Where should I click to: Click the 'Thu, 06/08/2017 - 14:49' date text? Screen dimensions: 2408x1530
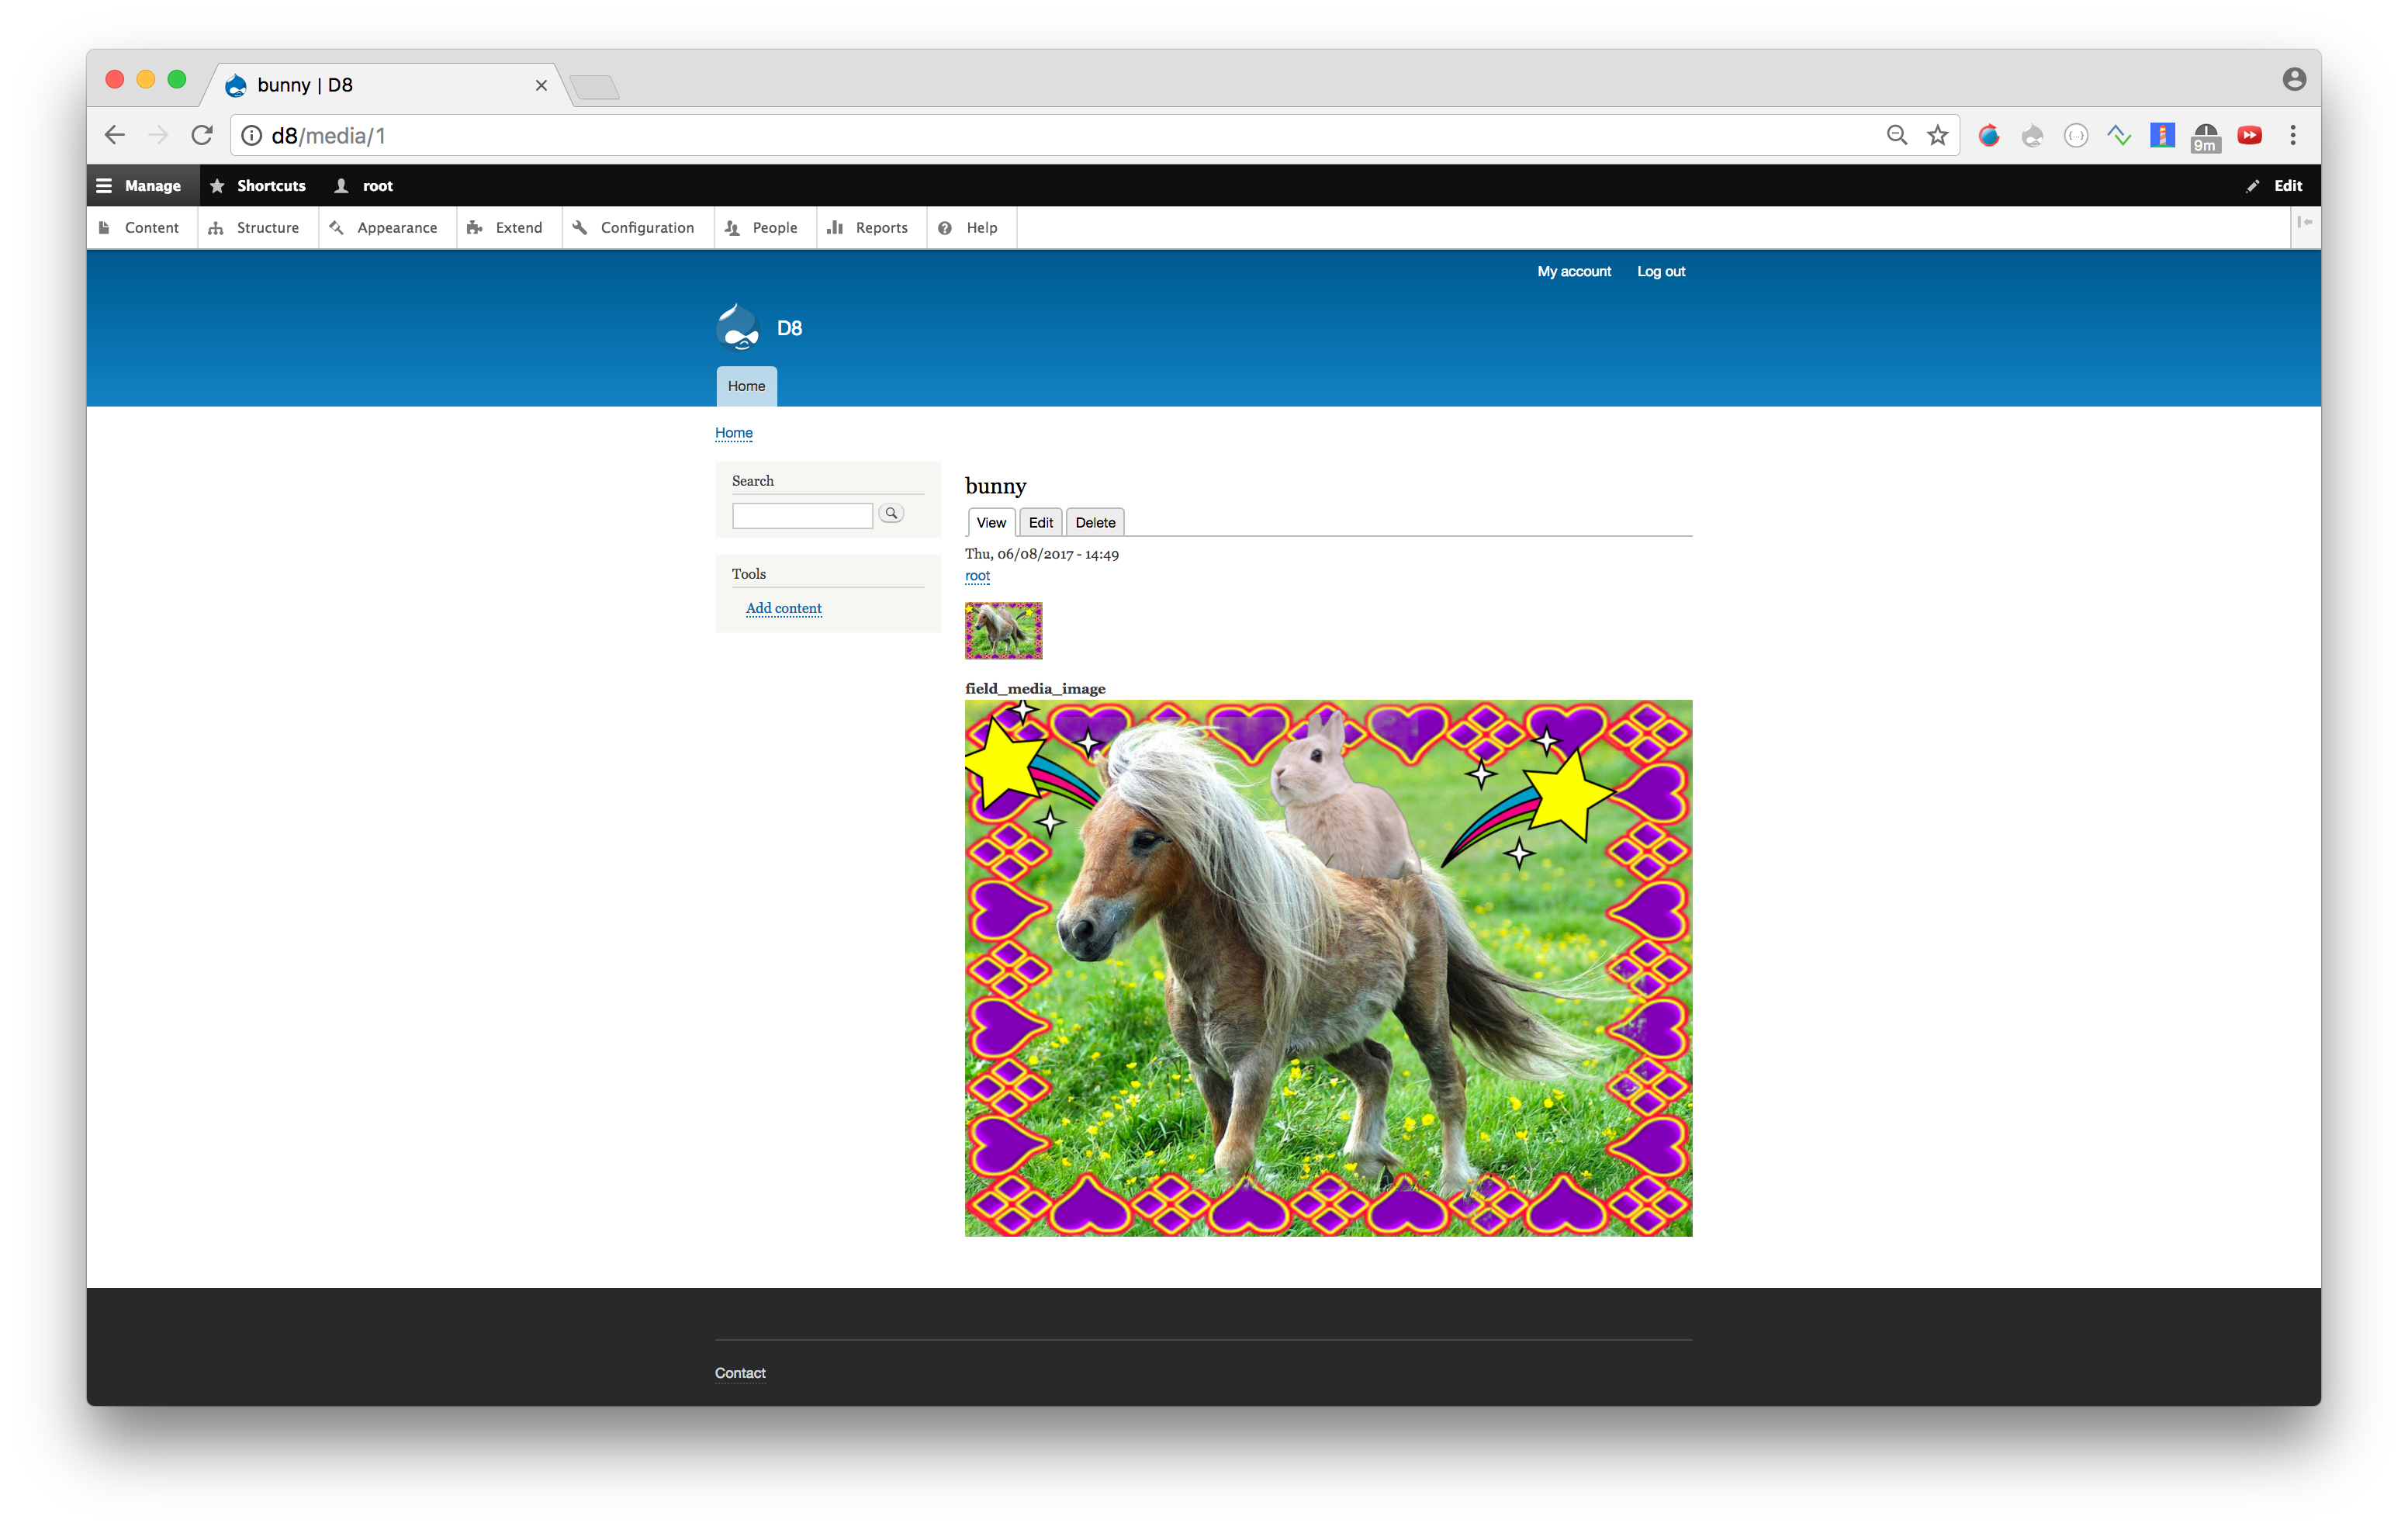tap(1042, 554)
